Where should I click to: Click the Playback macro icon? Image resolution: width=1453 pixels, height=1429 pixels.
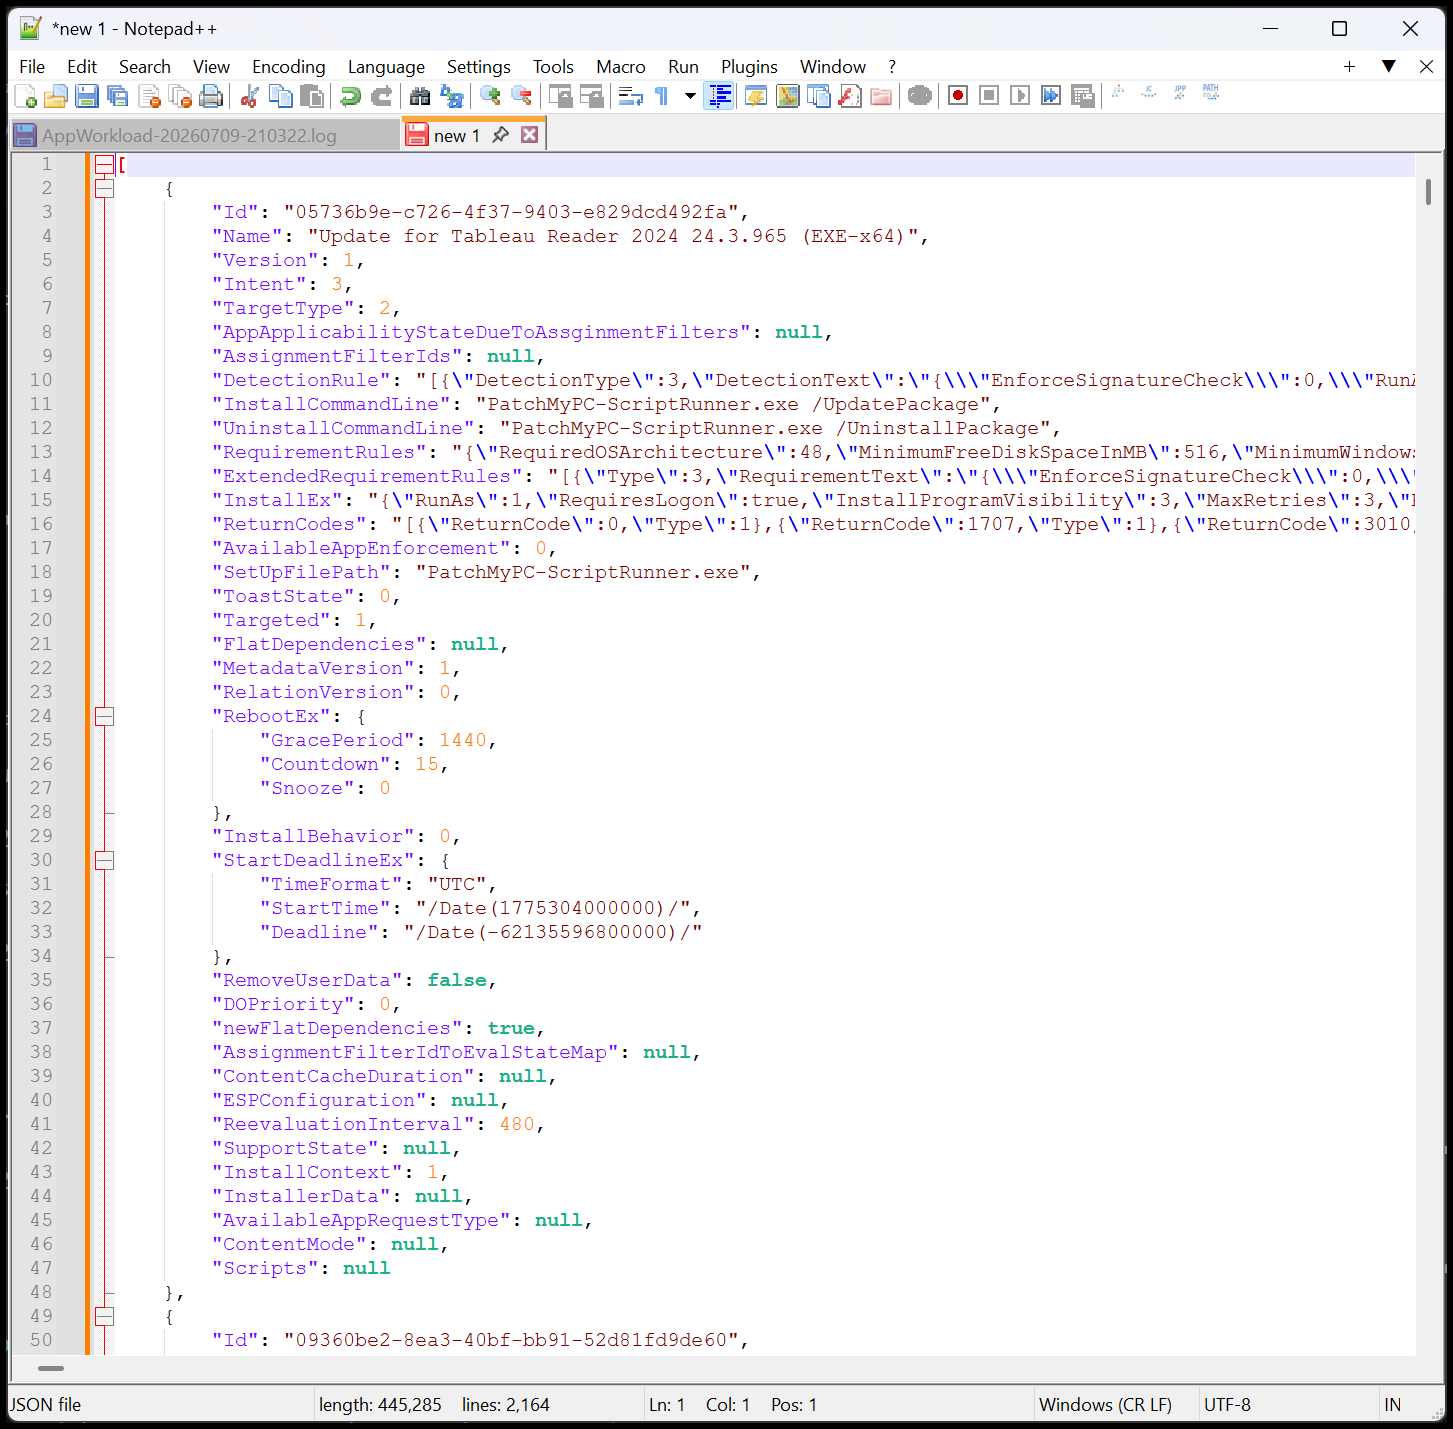pos(1020,96)
